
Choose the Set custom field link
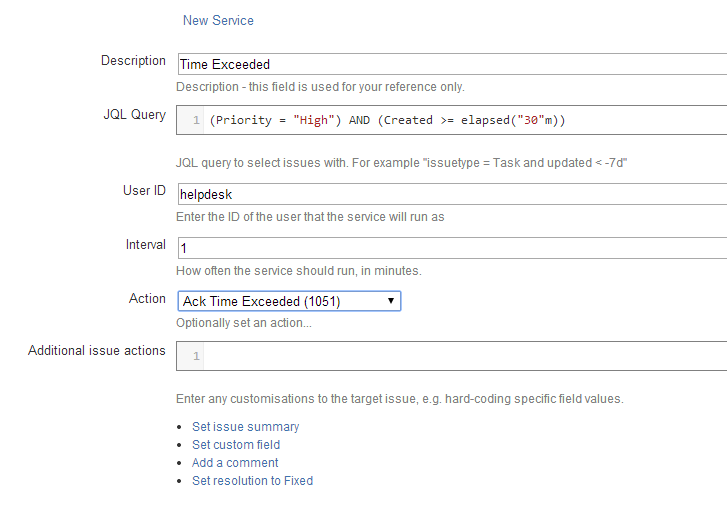[x=236, y=445]
